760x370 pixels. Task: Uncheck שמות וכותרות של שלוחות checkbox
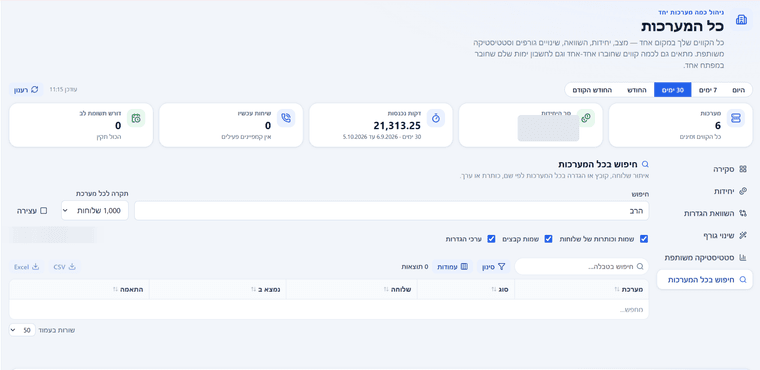point(644,239)
